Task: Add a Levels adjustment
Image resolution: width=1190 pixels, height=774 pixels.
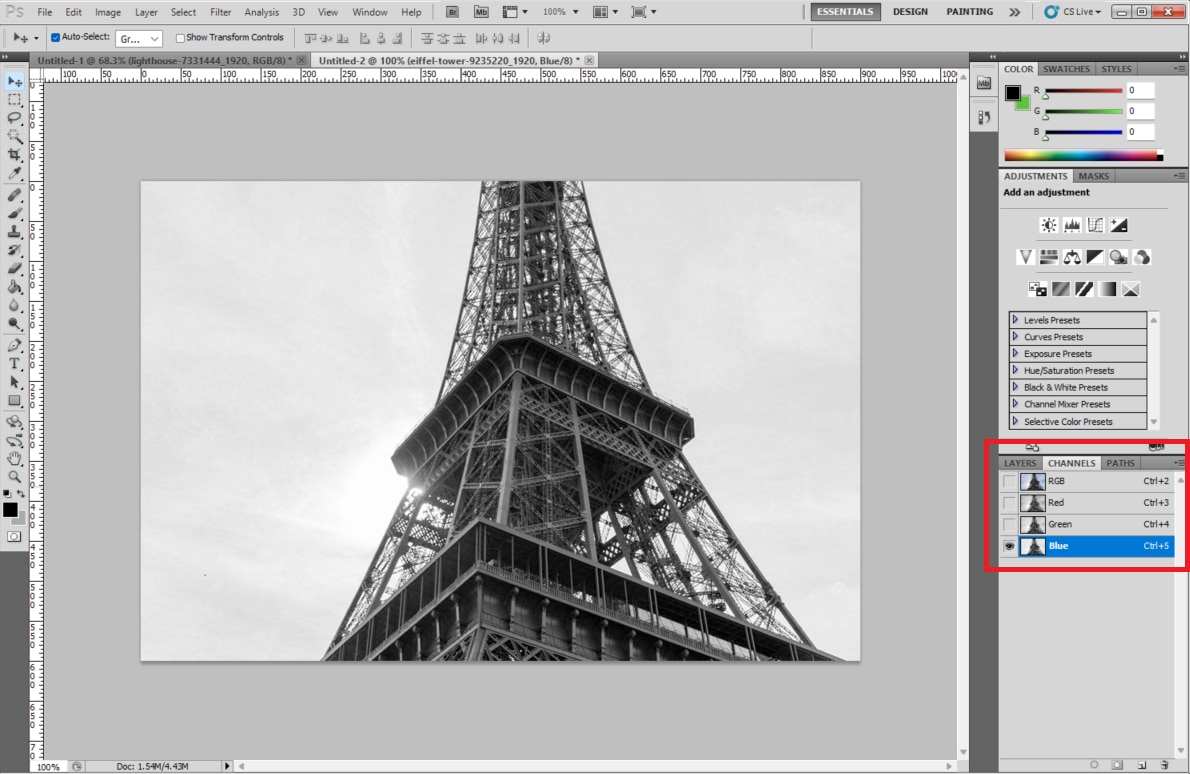Action: point(1072,225)
